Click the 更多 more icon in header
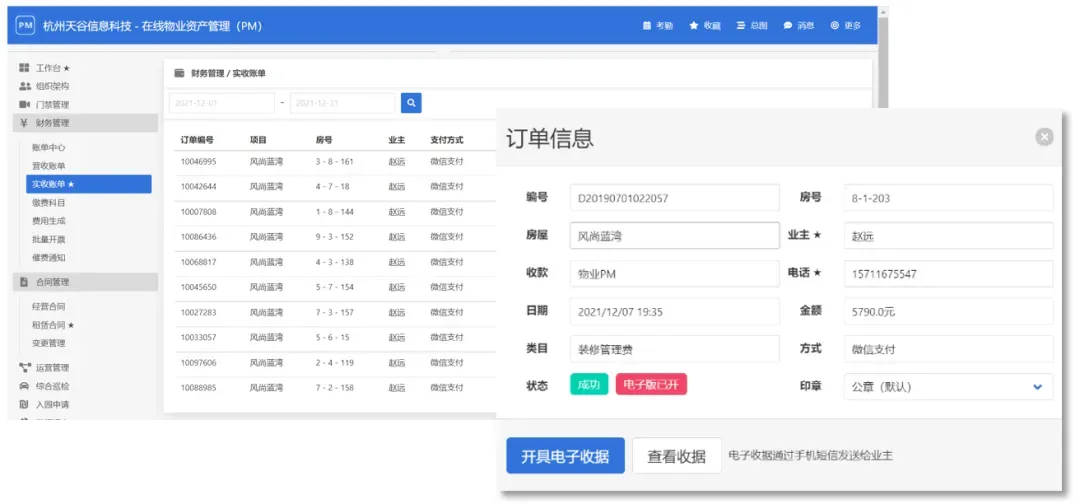 coord(835,25)
